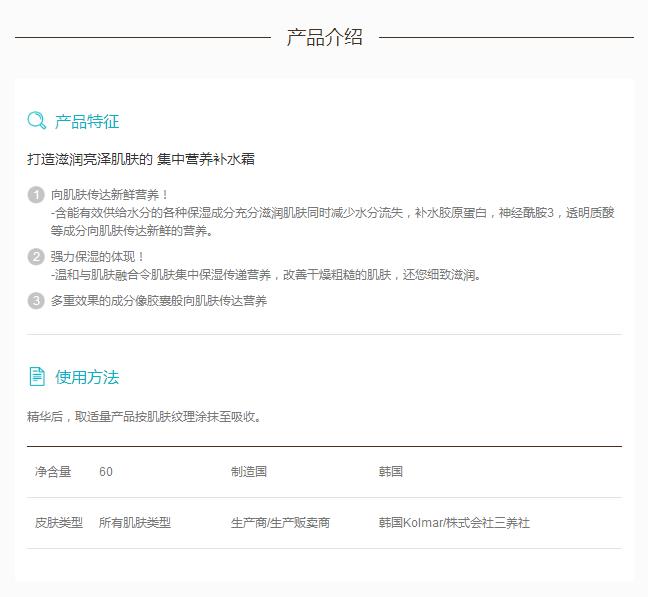This screenshot has width=648, height=597.
Task: Click the 韩国 country value
Action: (x=391, y=472)
